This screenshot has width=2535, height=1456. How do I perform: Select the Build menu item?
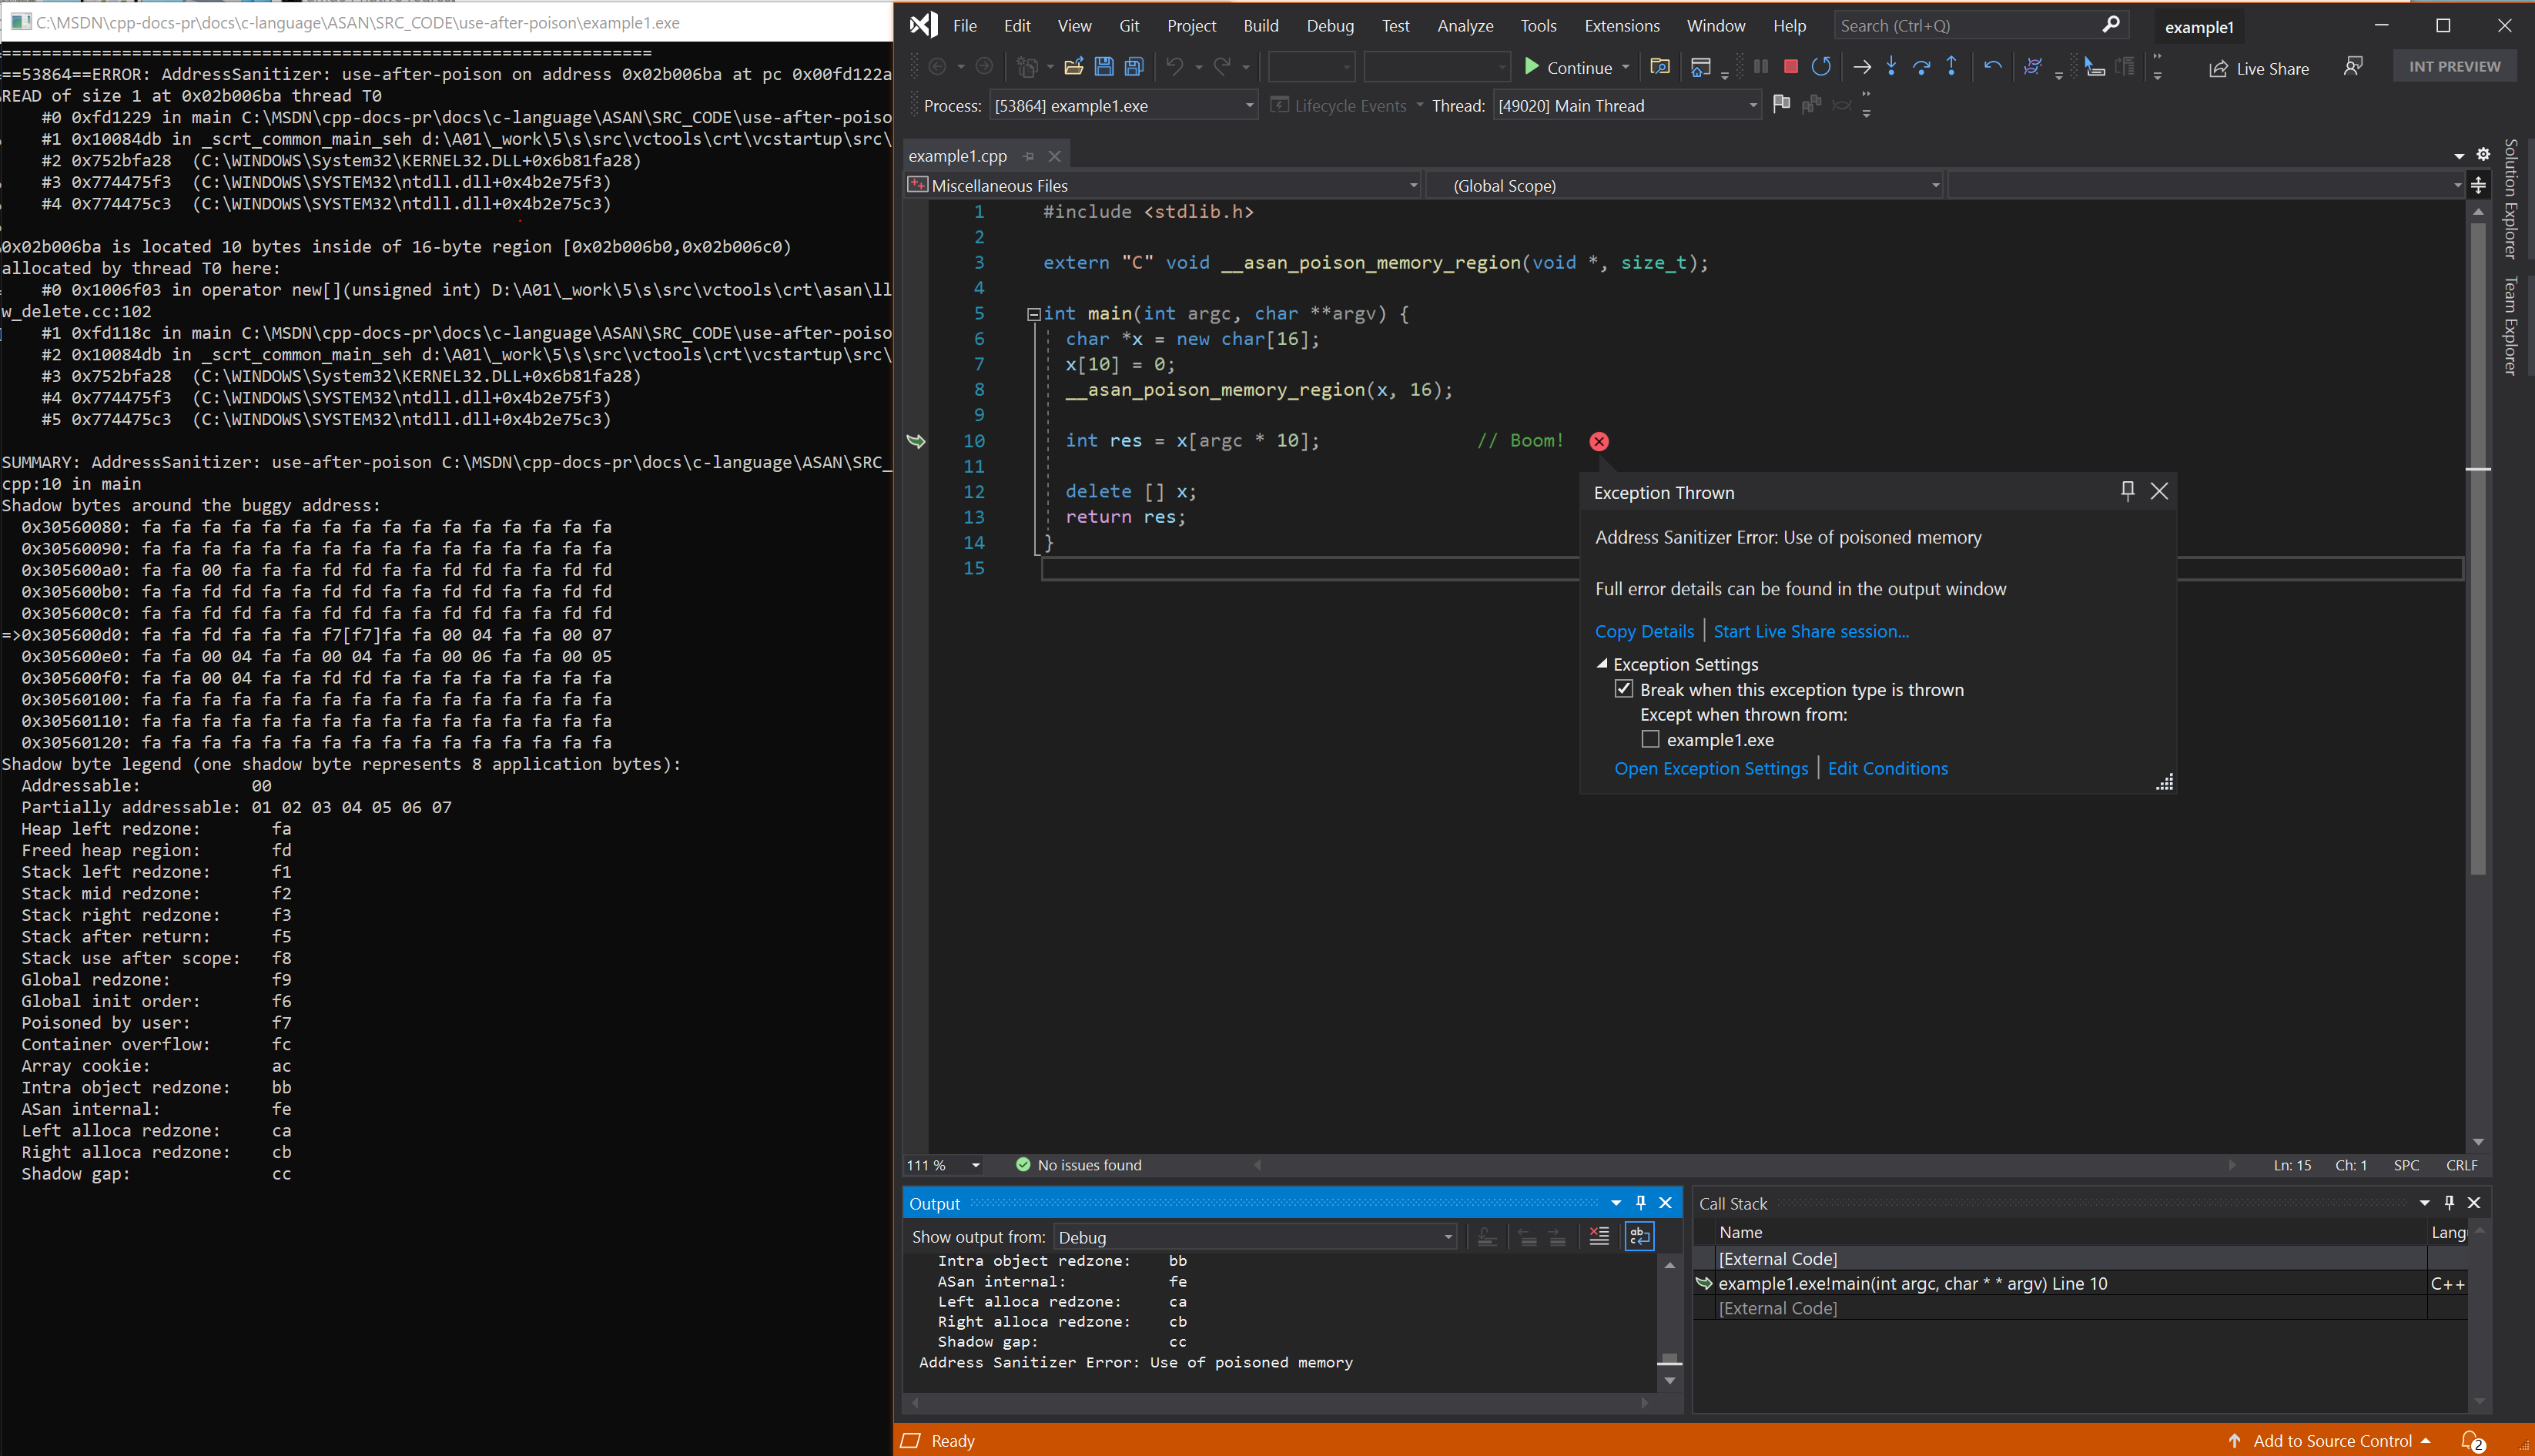click(1261, 25)
